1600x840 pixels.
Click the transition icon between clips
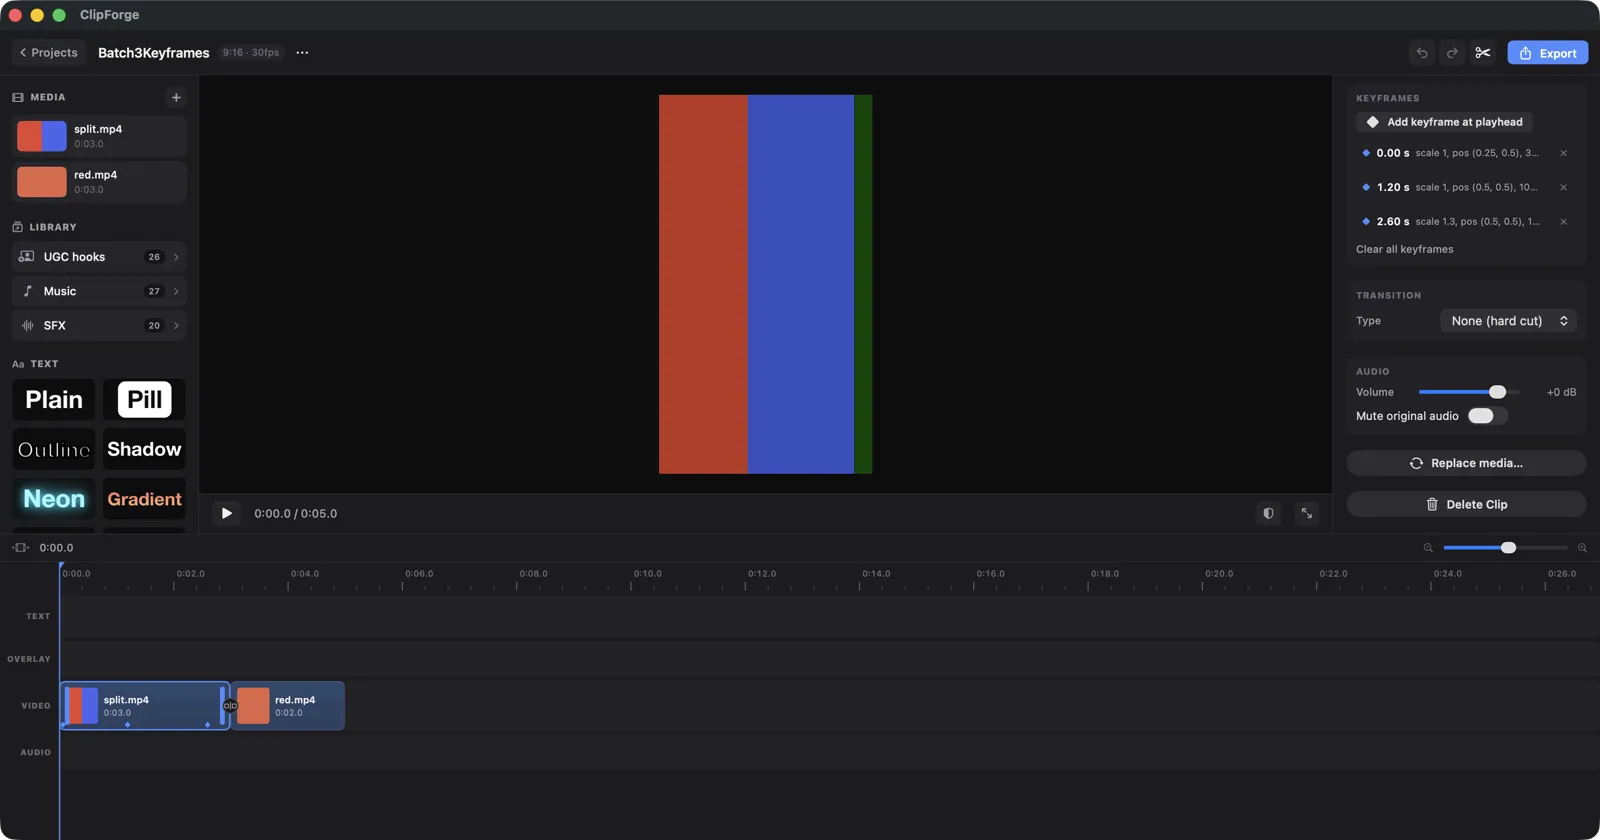tap(230, 706)
